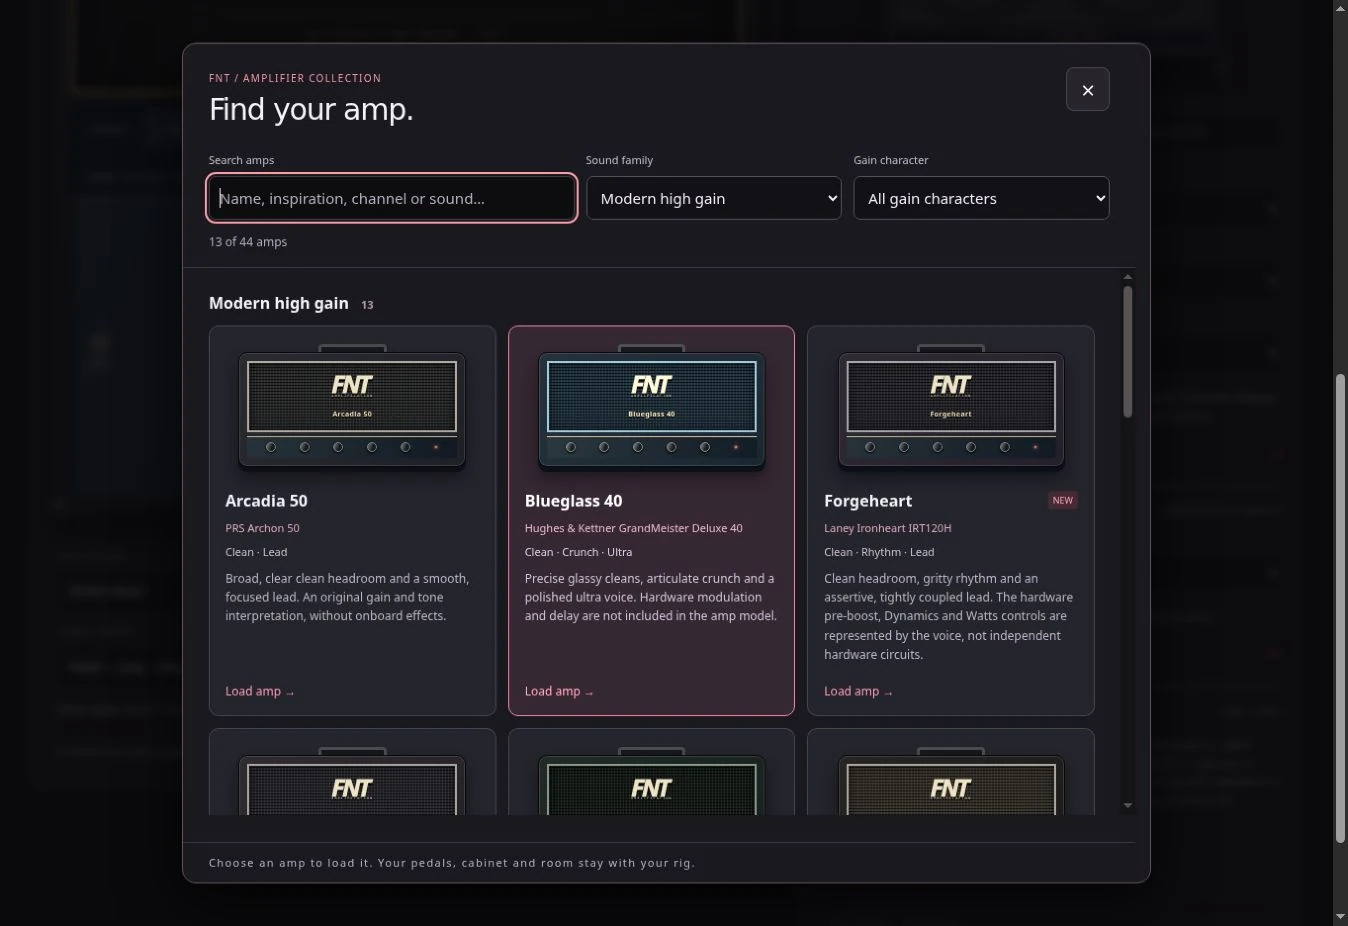Viewport: 1348px width, 926px height.
Task: Load the Blueglass 40 amp
Action: (x=559, y=691)
